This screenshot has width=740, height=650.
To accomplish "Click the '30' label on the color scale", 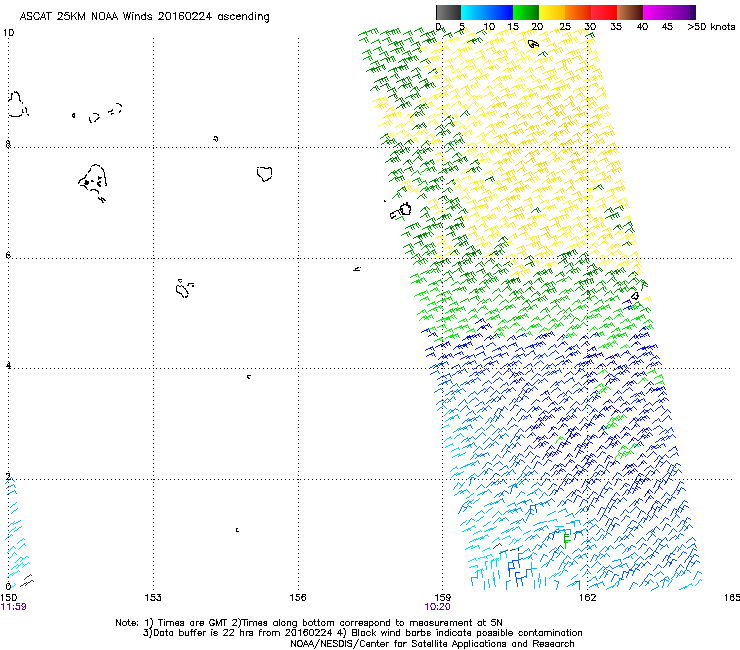I will point(590,27).
